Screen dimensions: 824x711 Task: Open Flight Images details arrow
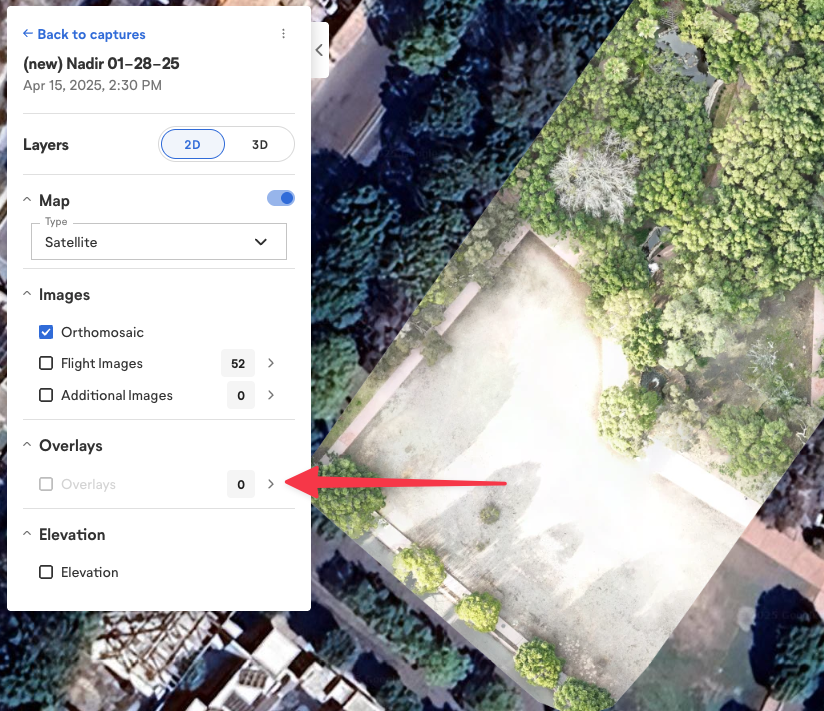[x=270, y=363]
